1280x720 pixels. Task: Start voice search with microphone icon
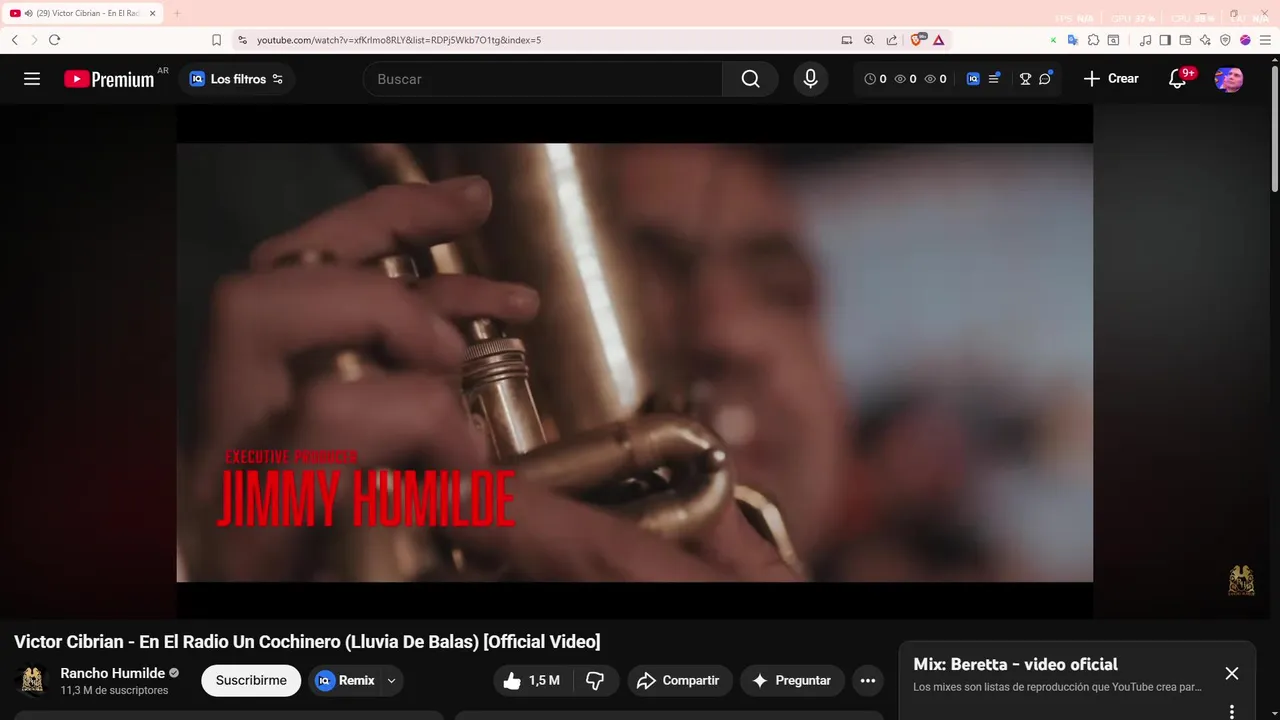pyautogui.click(x=811, y=79)
